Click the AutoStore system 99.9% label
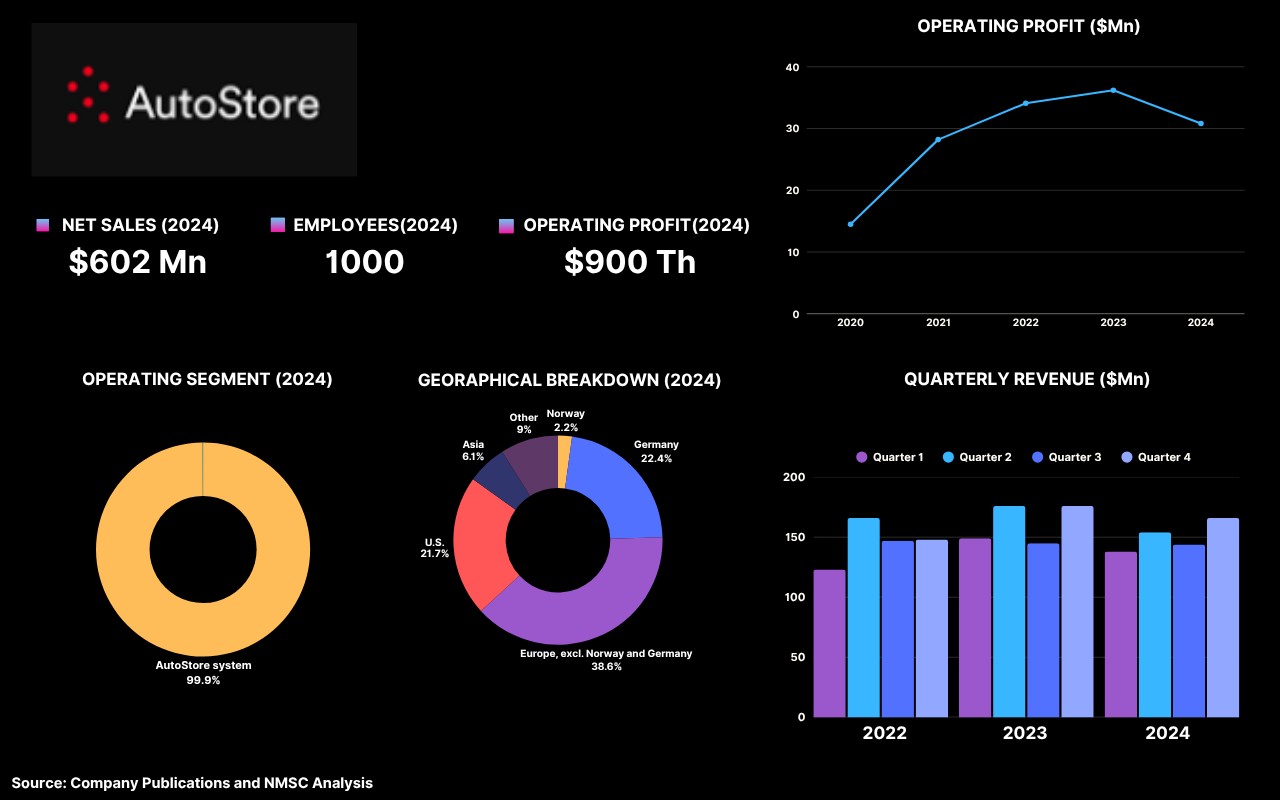The image size is (1280, 800). pos(203,672)
